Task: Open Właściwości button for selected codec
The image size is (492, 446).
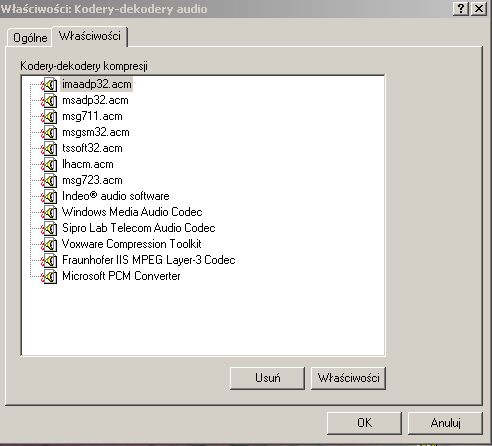Action: pyautogui.click(x=348, y=378)
